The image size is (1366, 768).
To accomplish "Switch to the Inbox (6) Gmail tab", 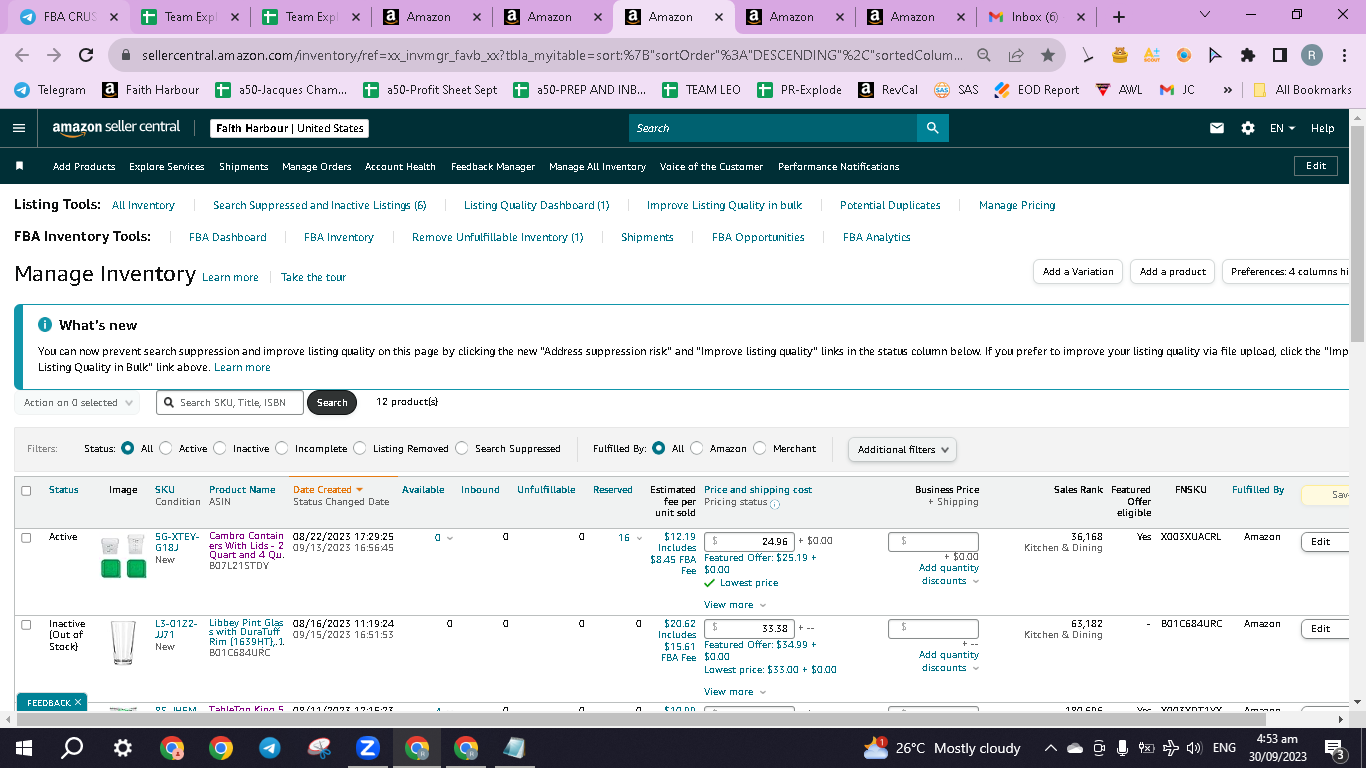I will pyautogui.click(x=1037, y=17).
